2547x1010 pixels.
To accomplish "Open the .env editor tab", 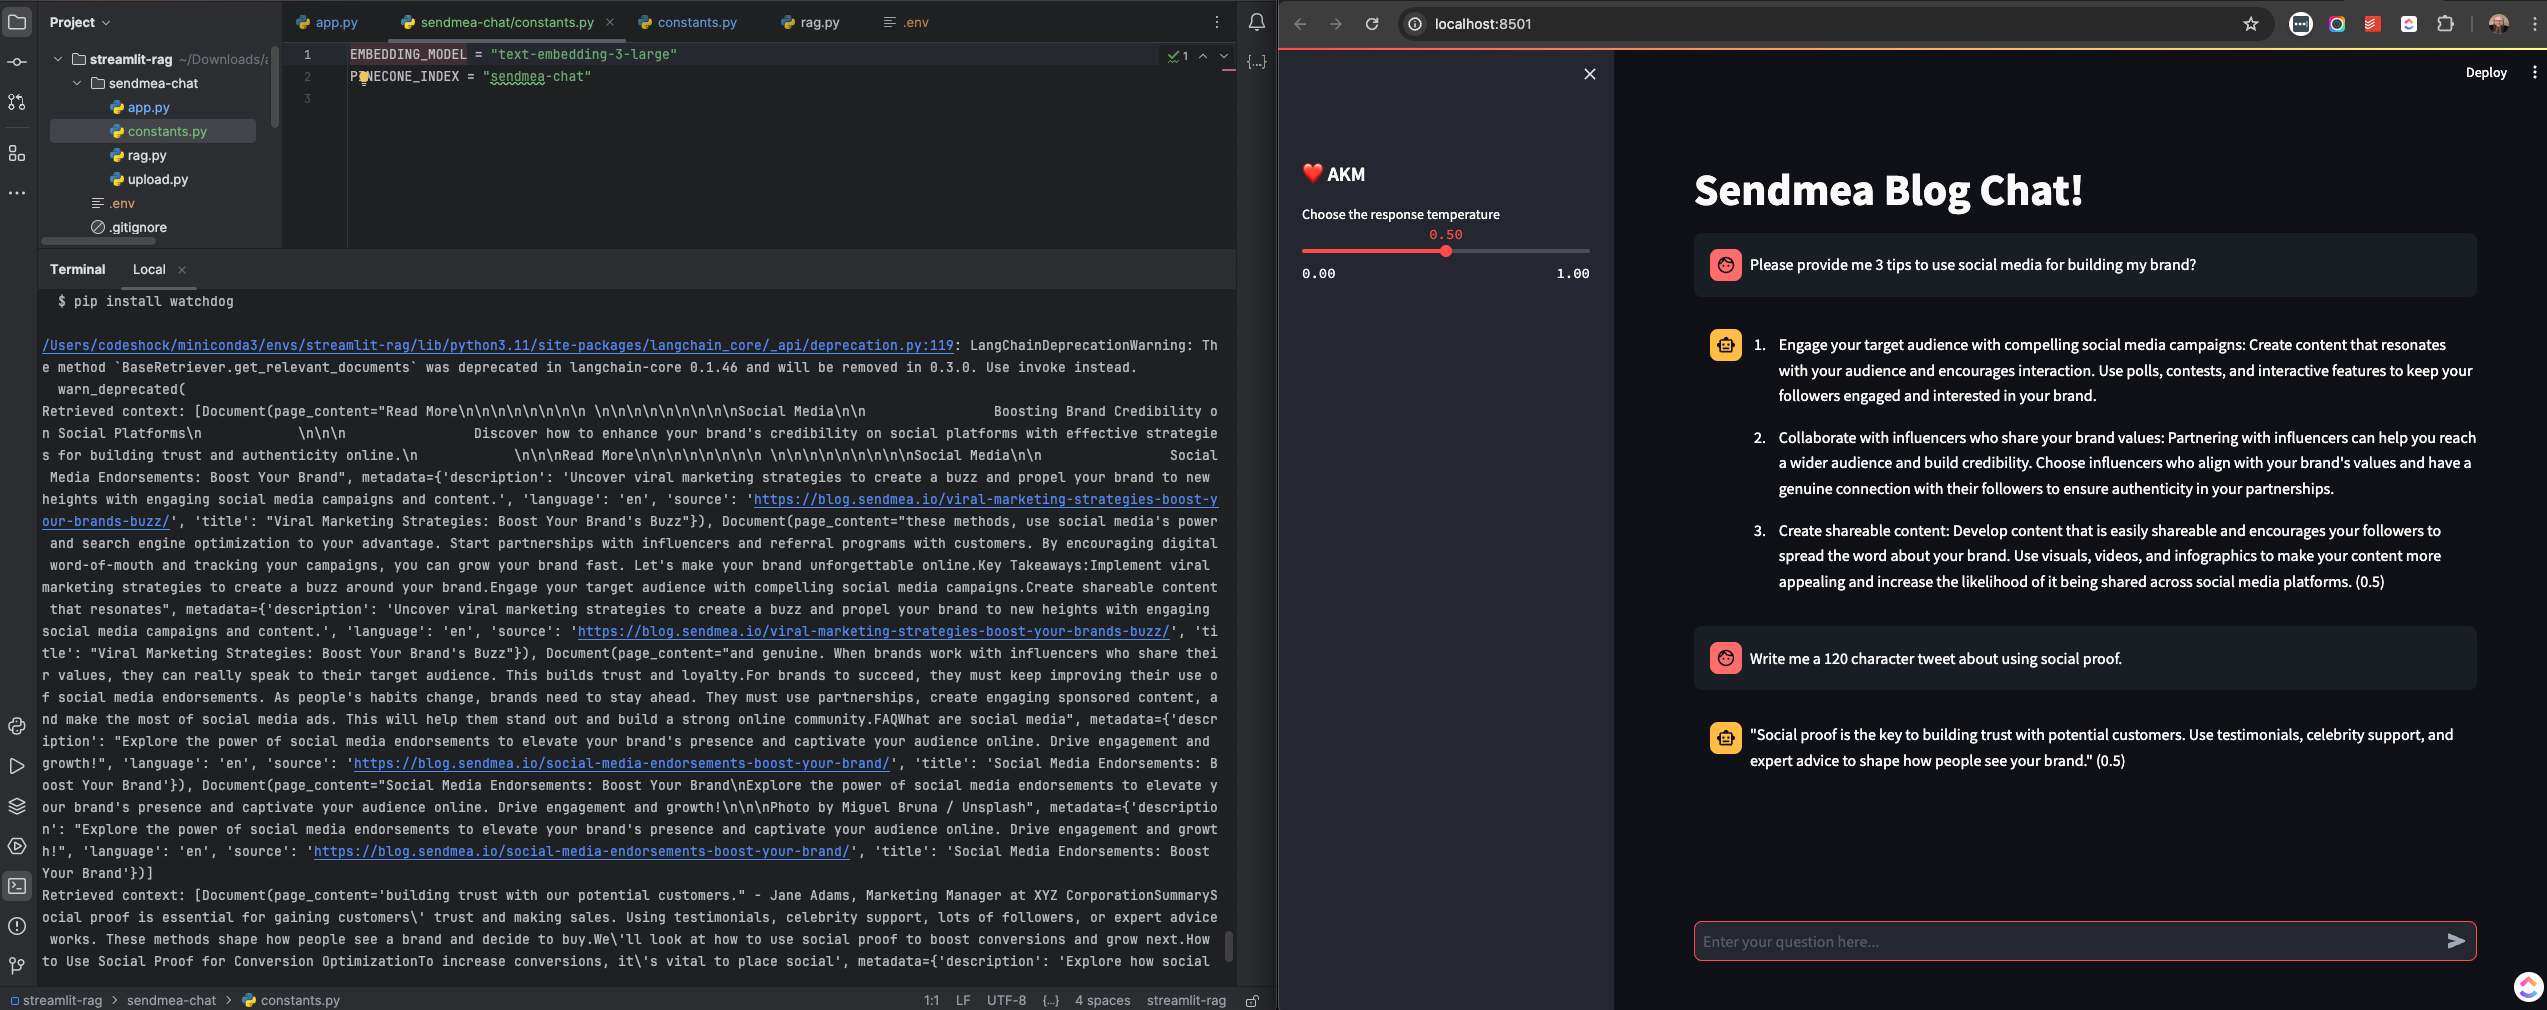I will click(906, 22).
